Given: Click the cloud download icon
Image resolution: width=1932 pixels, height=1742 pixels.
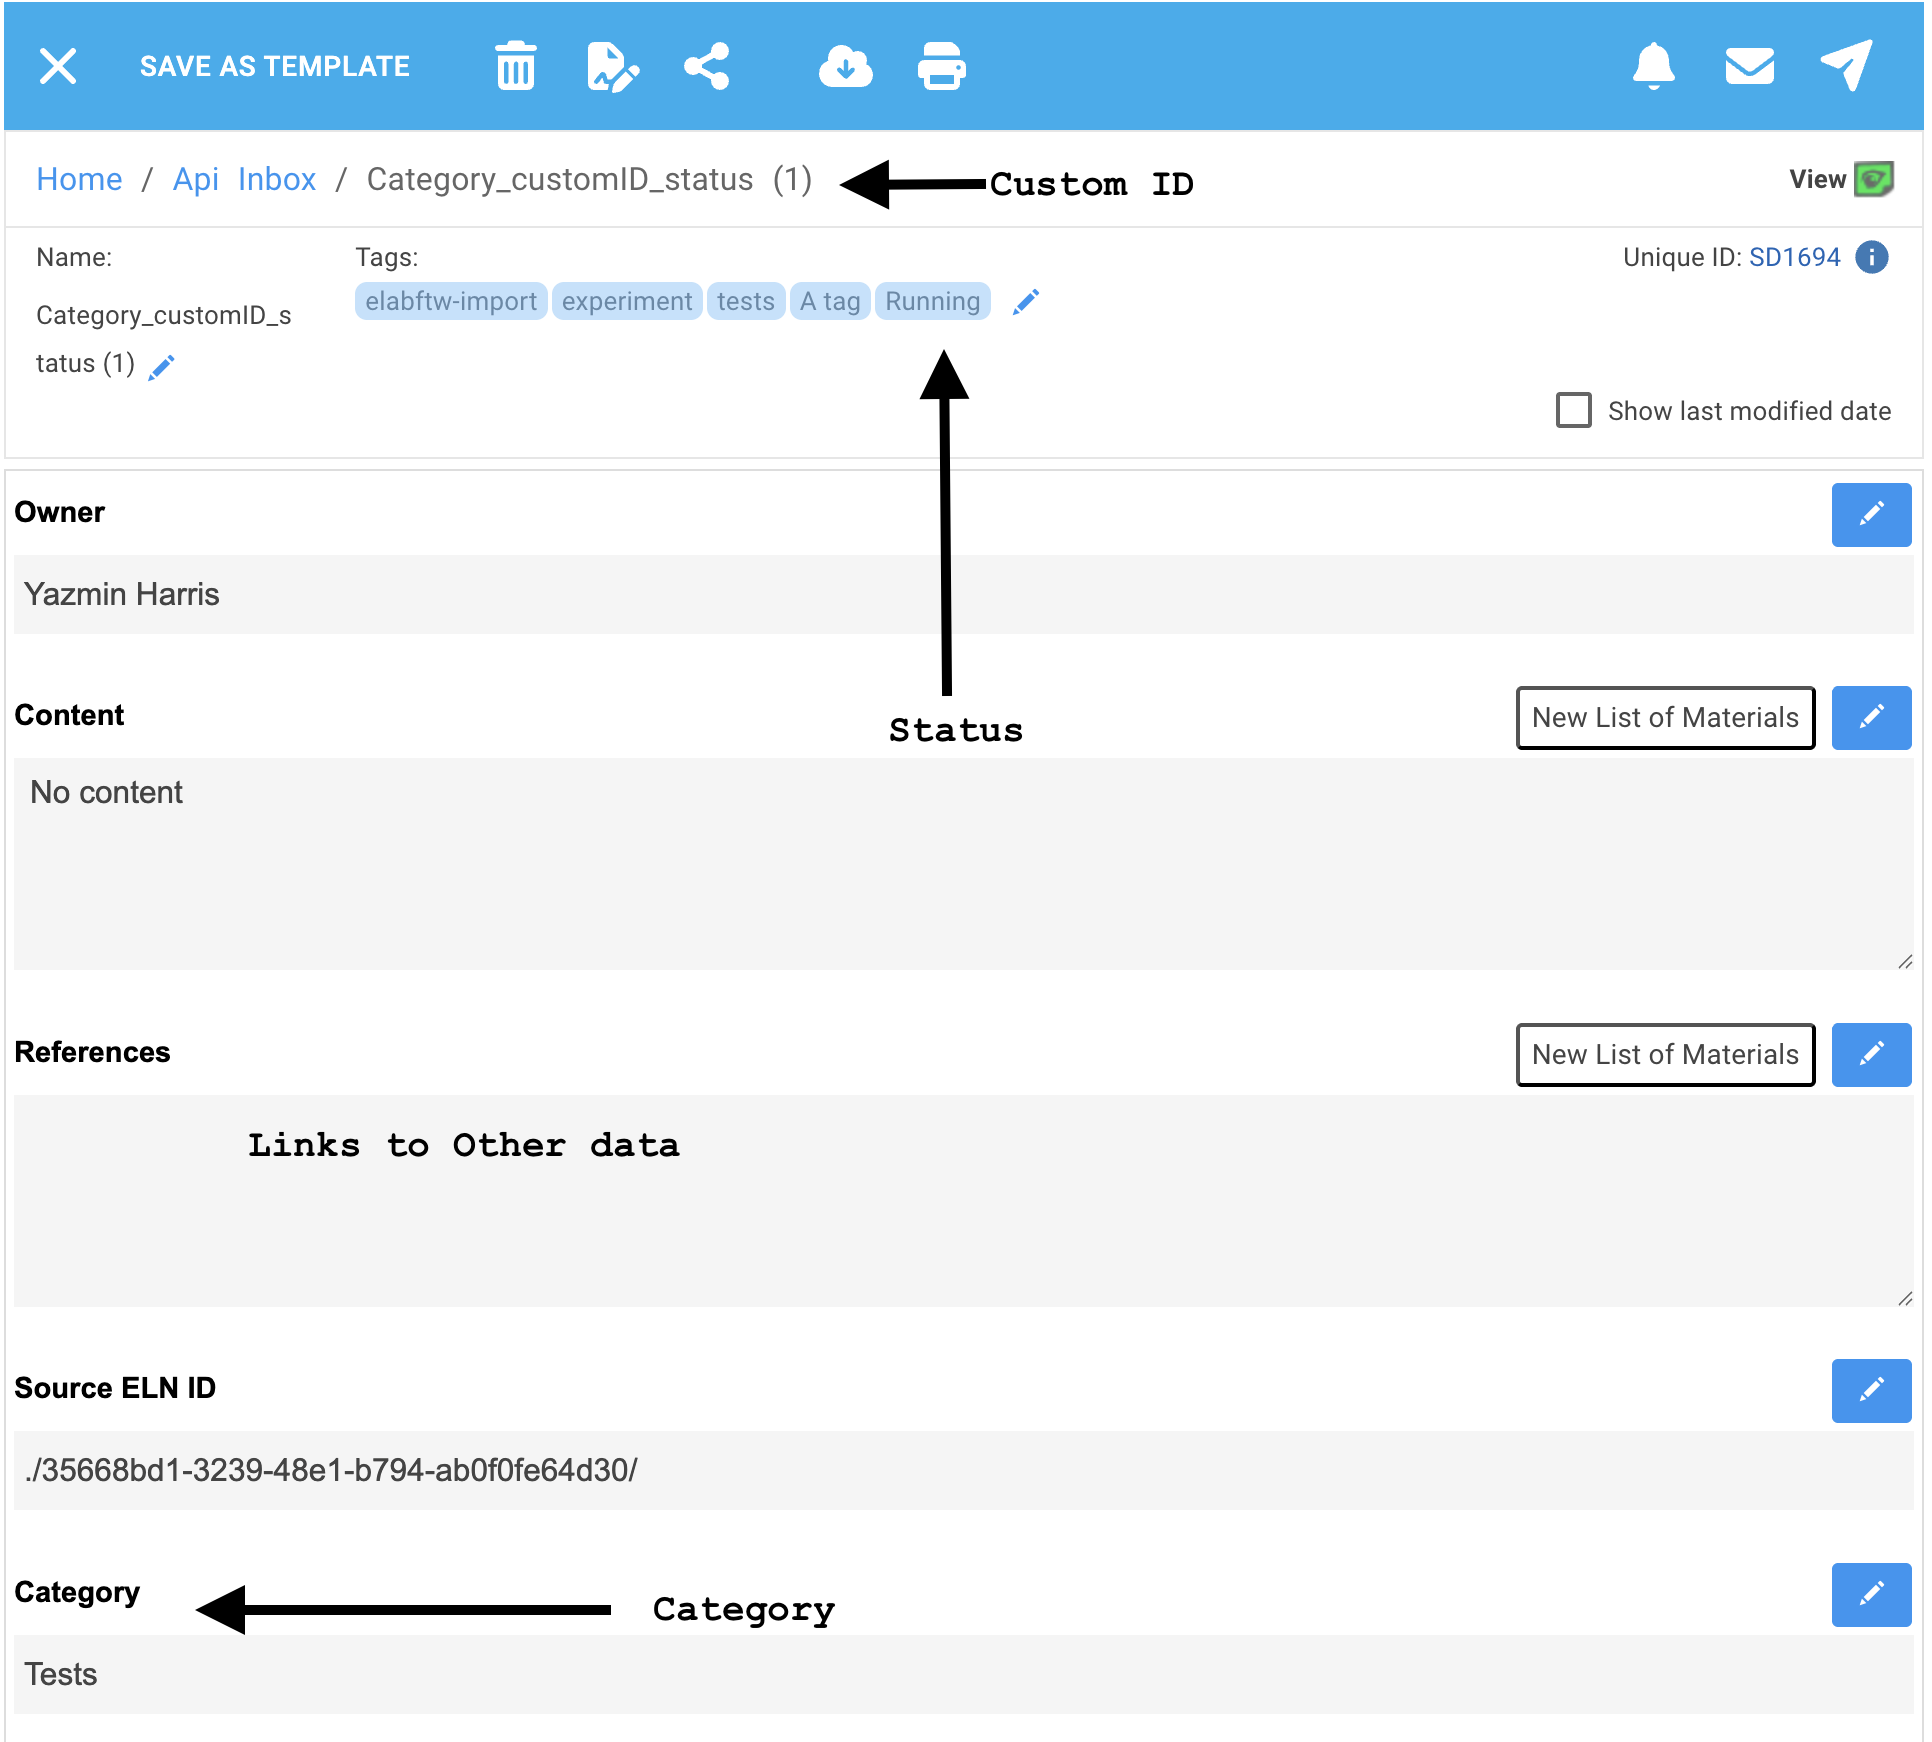Looking at the screenshot, I should point(845,67).
